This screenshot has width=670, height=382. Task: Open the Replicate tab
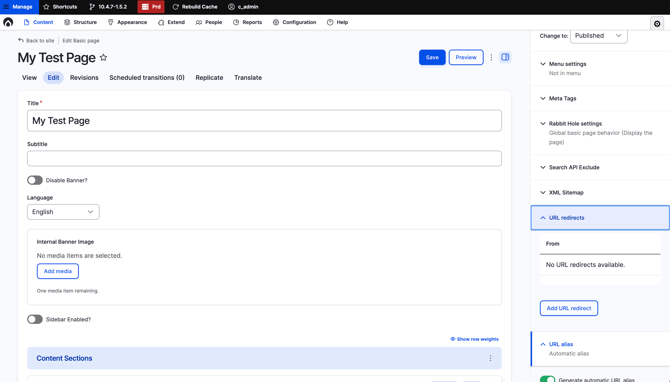coord(209,77)
